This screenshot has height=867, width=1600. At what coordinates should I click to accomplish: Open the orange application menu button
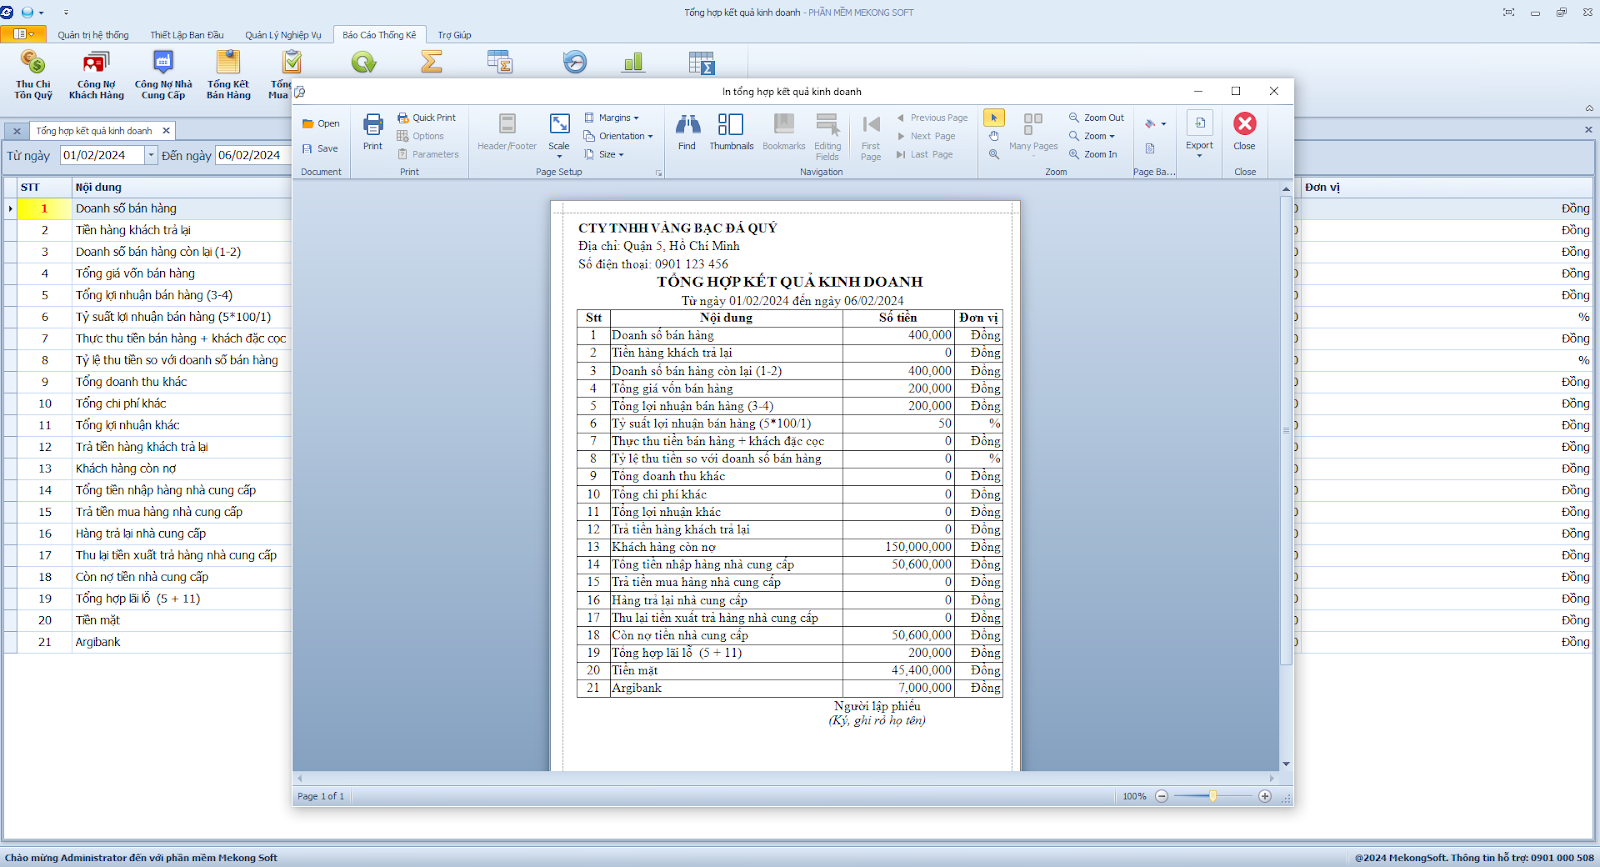(22, 34)
